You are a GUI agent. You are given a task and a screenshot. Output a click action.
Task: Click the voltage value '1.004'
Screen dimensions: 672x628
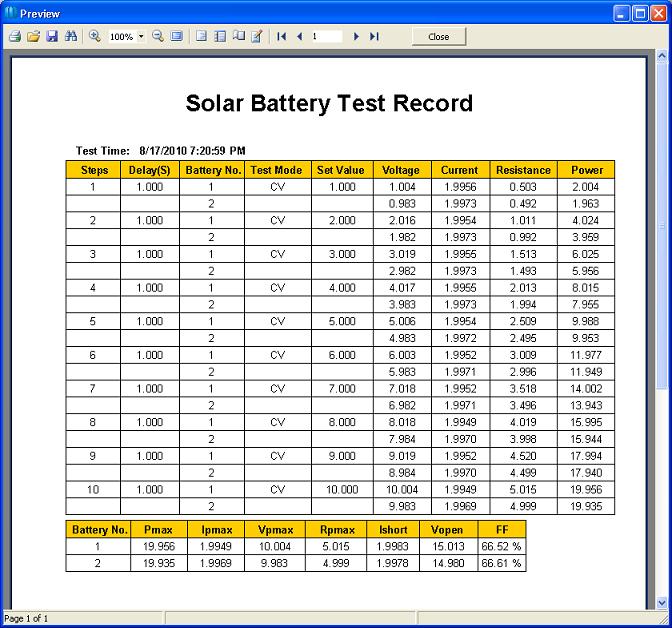[x=402, y=187]
